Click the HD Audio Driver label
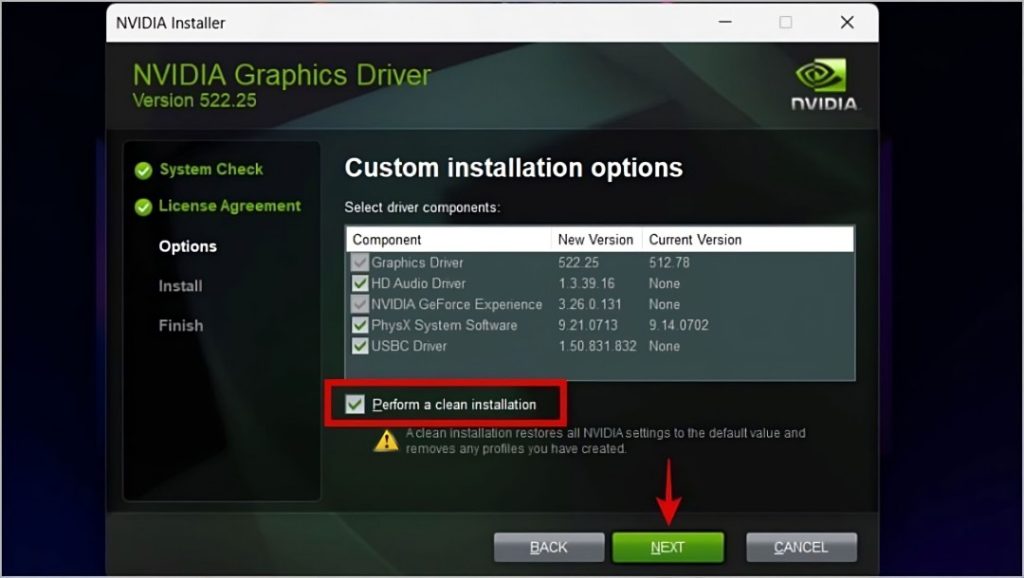Viewport: 1024px width, 578px height. [x=419, y=283]
